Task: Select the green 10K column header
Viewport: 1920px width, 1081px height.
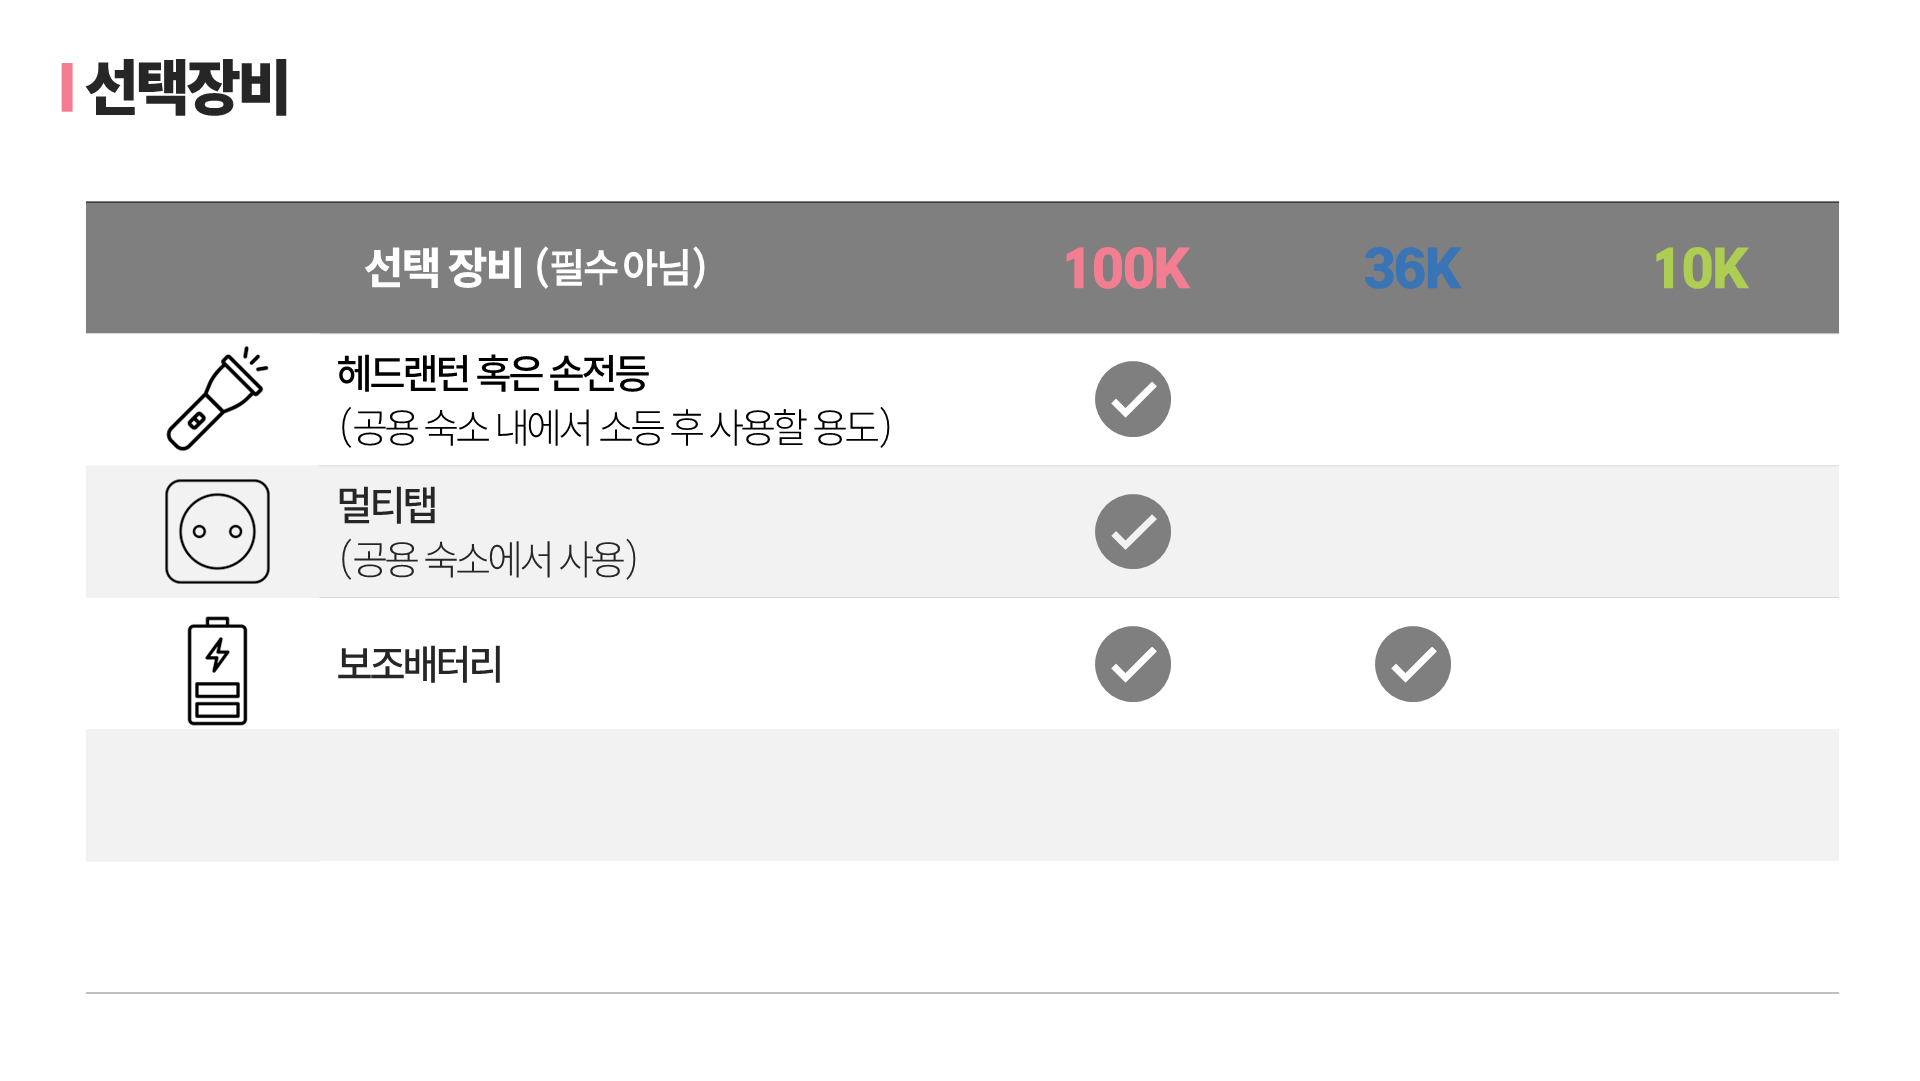Action: (1700, 269)
